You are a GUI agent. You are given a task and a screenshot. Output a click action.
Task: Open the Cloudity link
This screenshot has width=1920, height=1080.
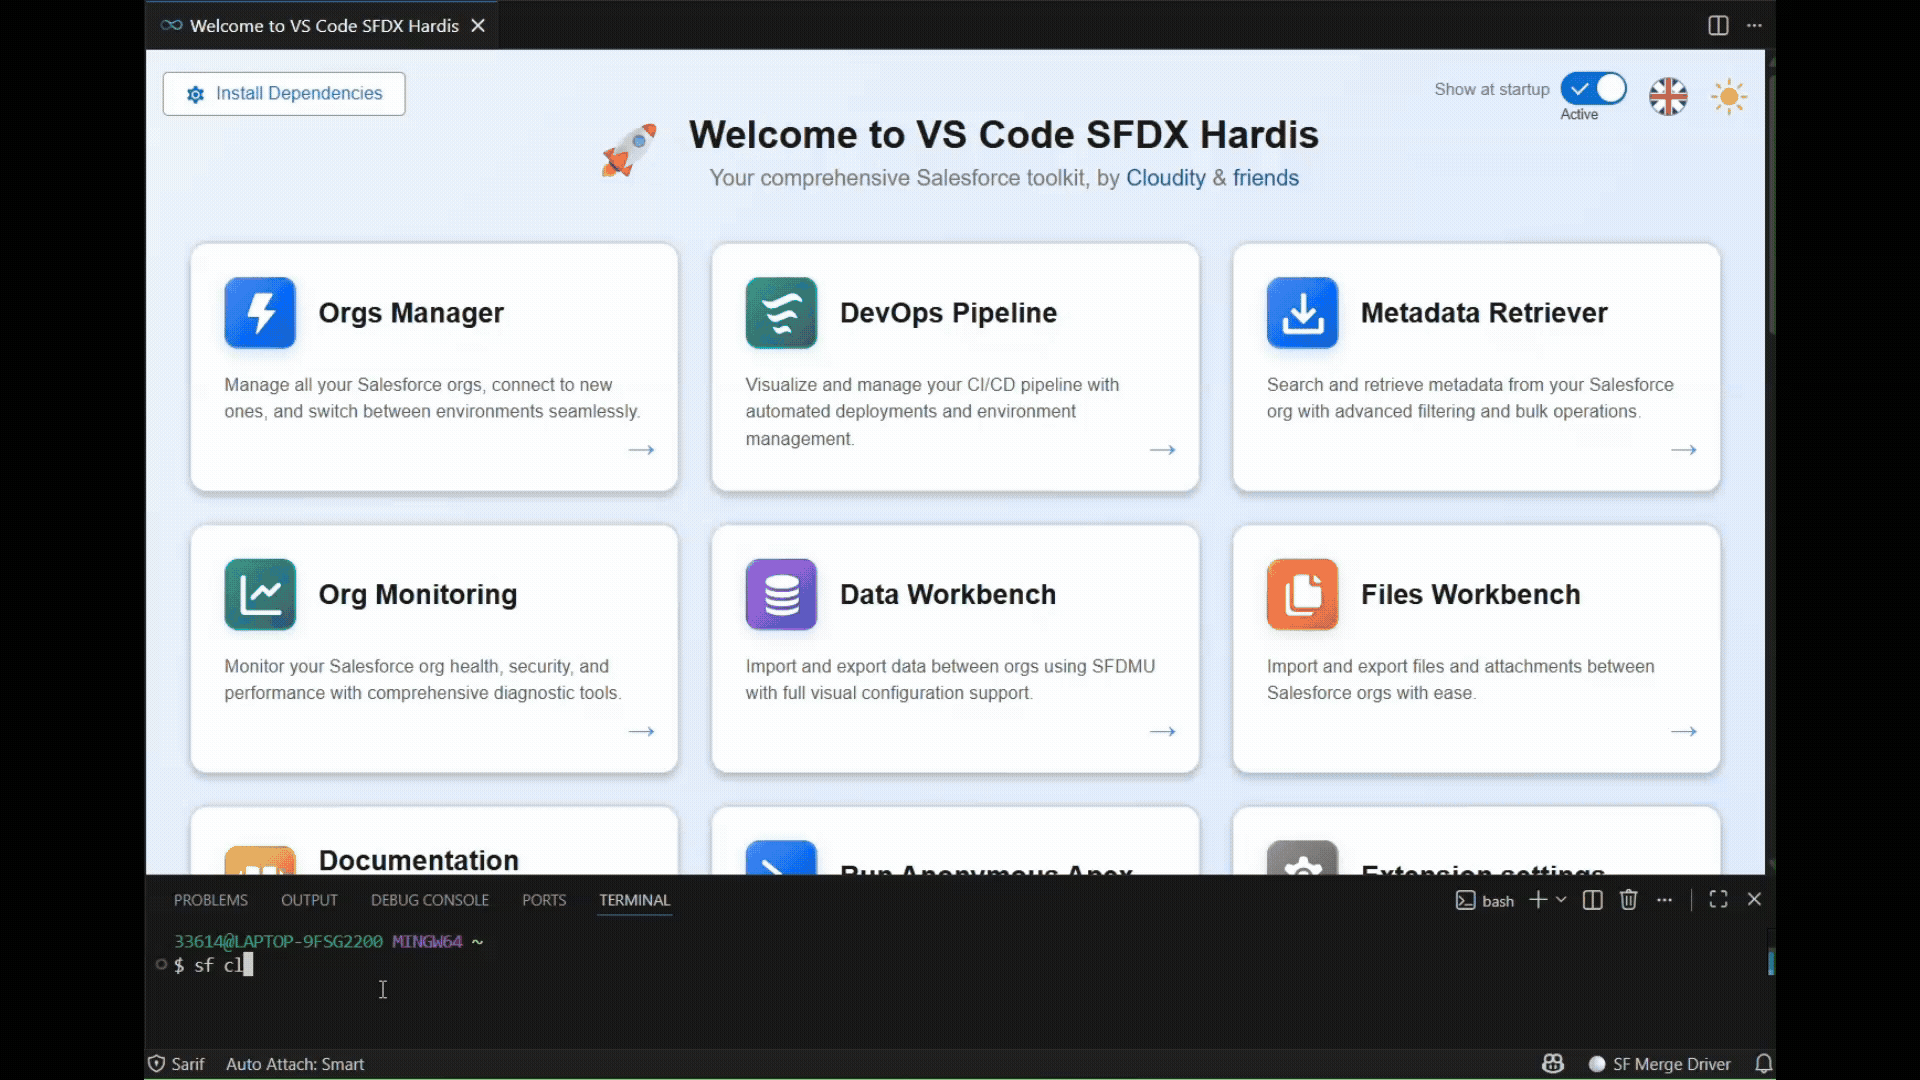click(x=1165, y=178)
